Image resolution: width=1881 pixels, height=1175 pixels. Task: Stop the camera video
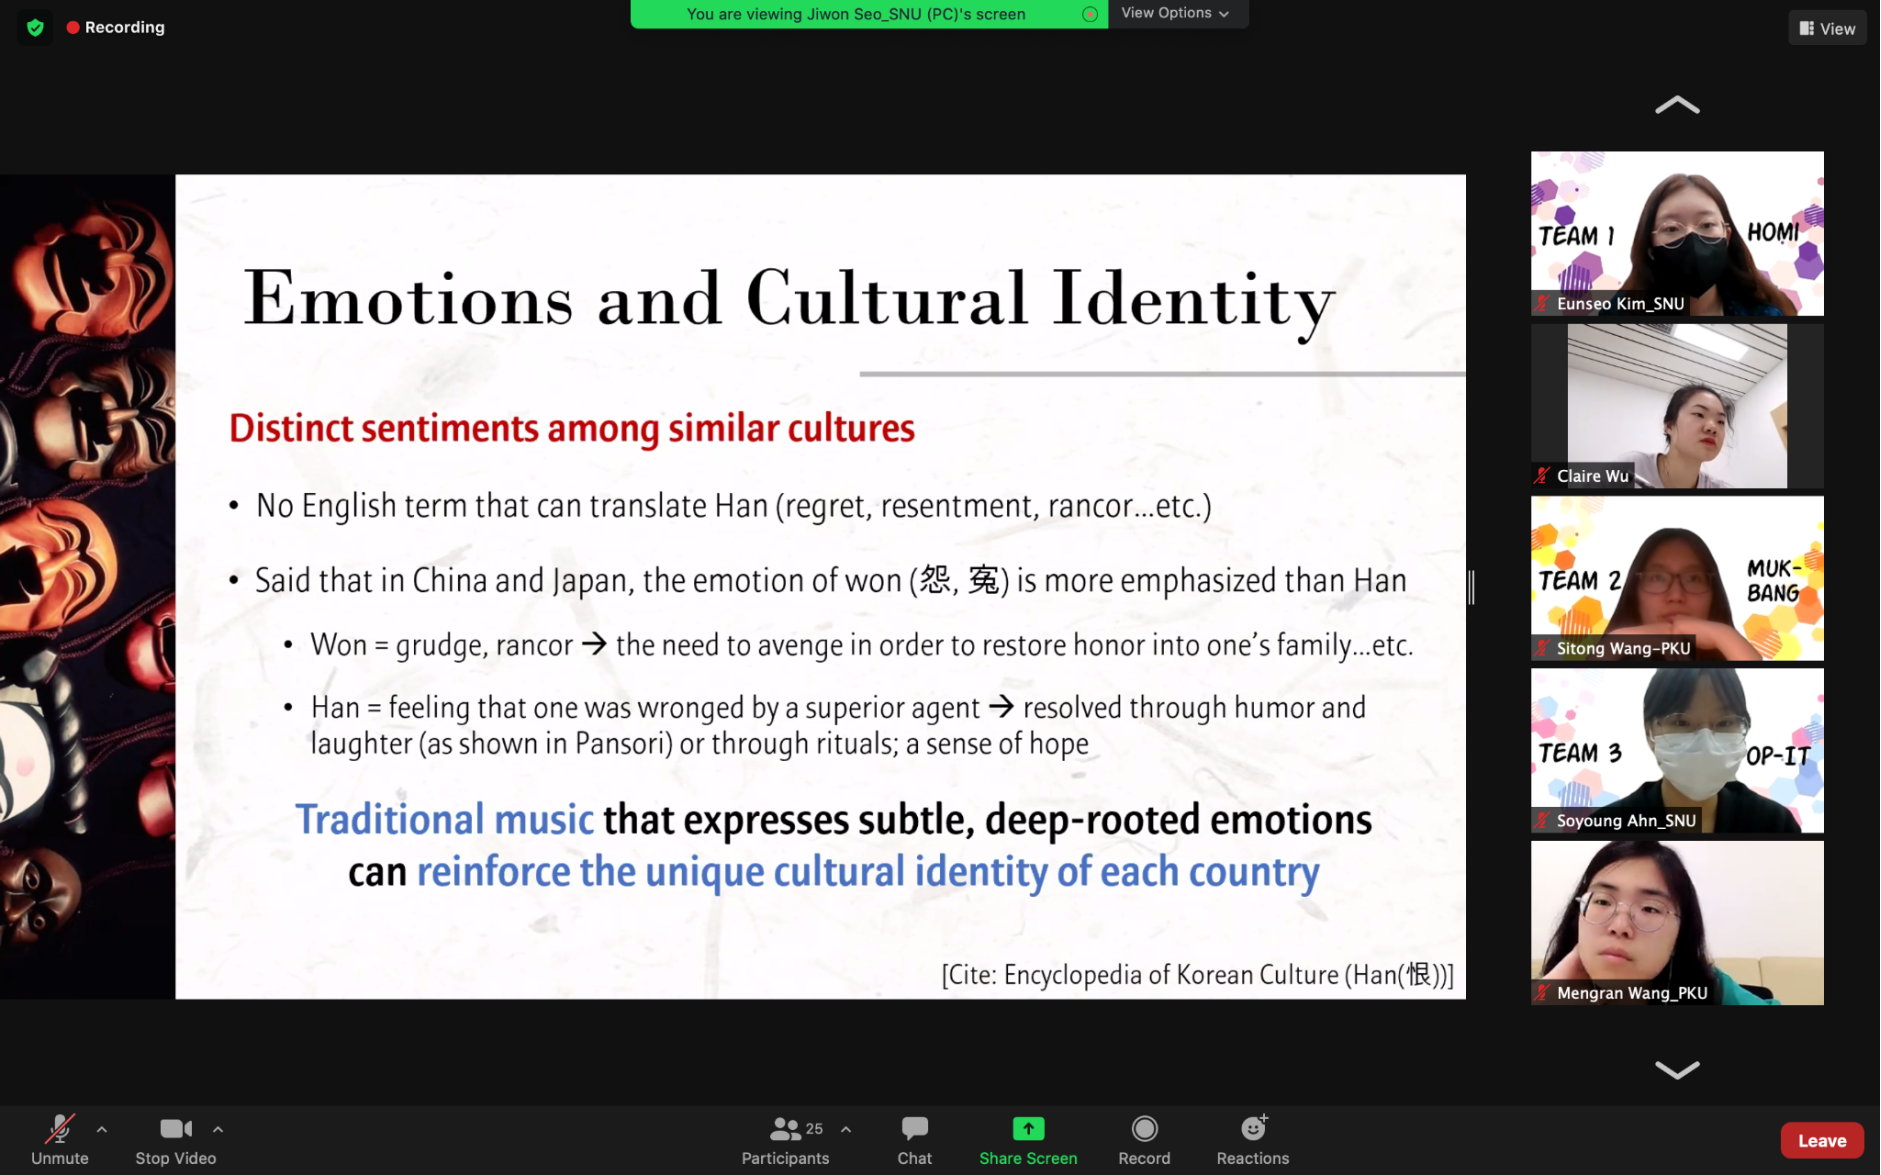(x=176, y=1140)
